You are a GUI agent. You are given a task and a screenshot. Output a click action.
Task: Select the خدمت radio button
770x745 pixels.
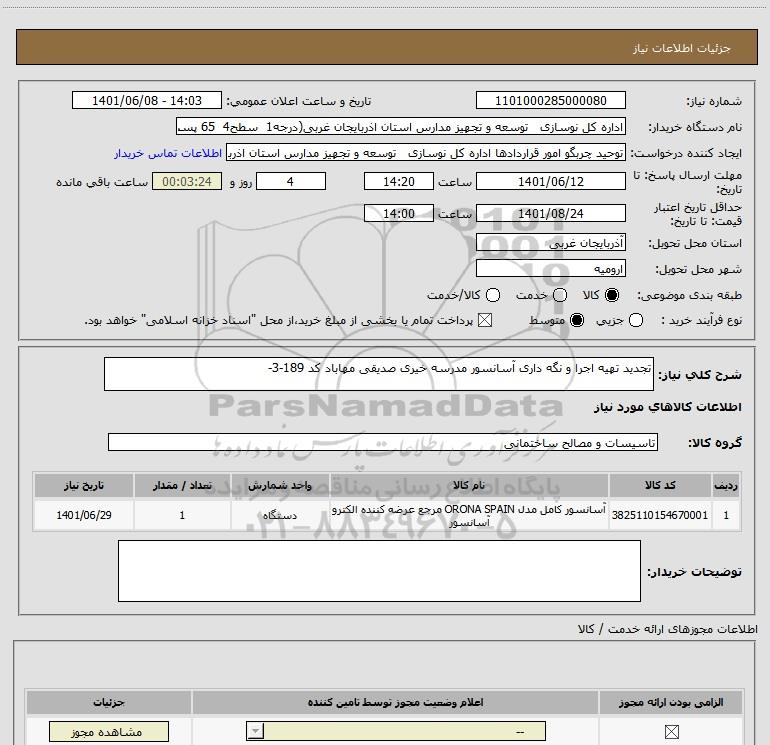point(560,295)
